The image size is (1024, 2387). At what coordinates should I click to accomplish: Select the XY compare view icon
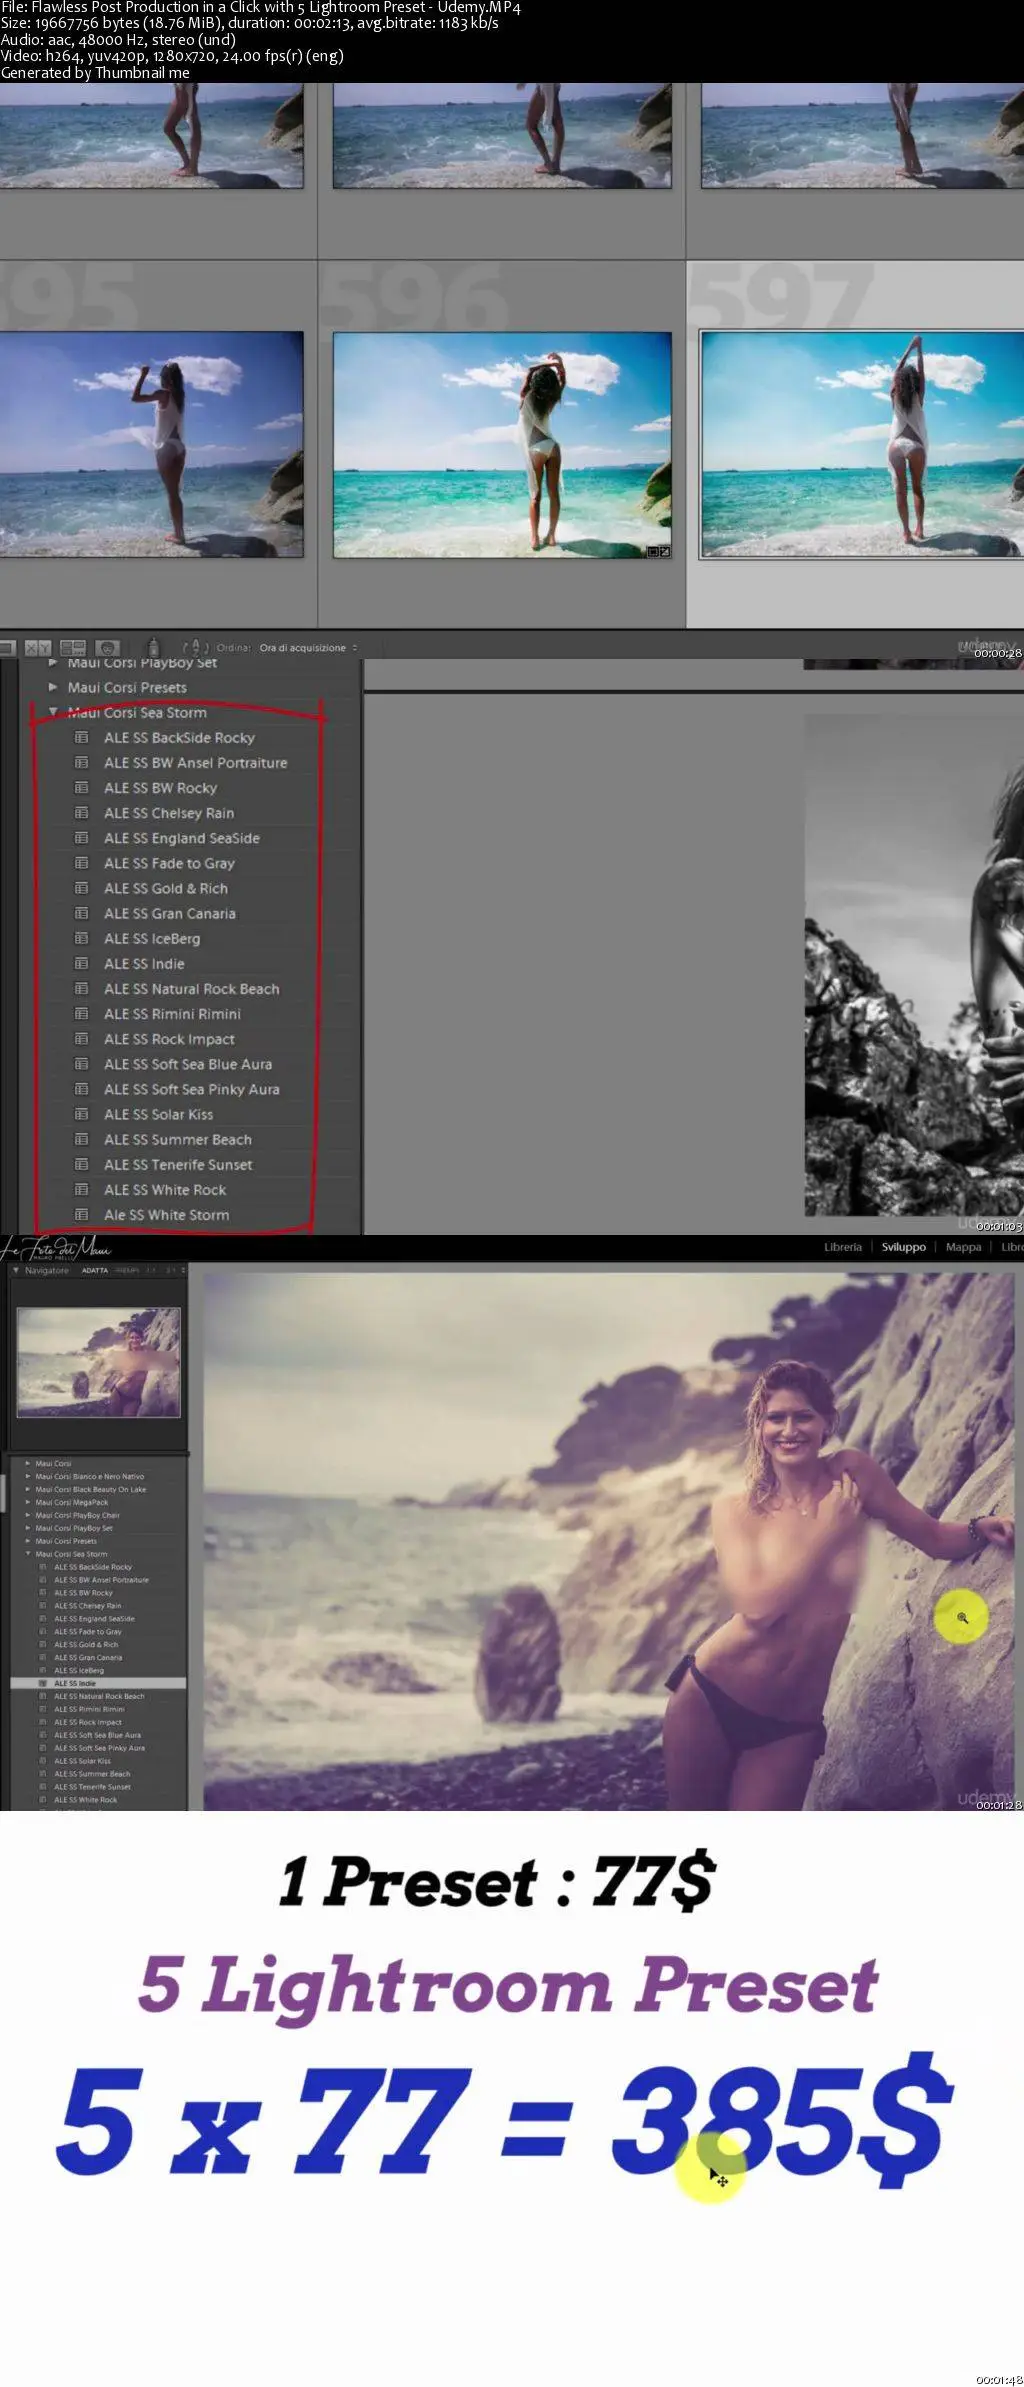click(x=38, y=648)
